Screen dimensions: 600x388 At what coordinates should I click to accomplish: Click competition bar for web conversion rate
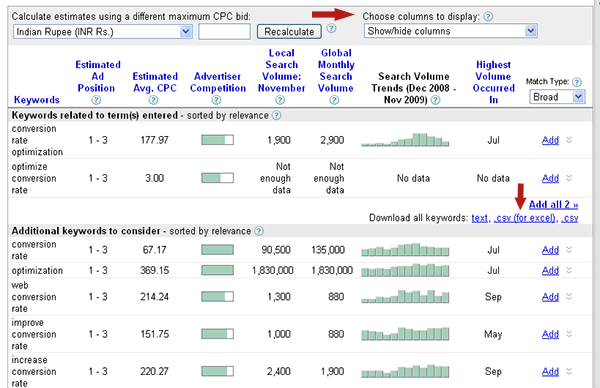coord(217,297)
